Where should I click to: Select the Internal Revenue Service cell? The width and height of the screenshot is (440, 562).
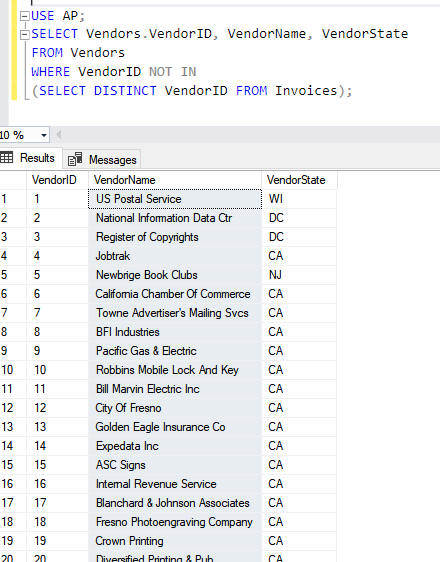[175, 484]
